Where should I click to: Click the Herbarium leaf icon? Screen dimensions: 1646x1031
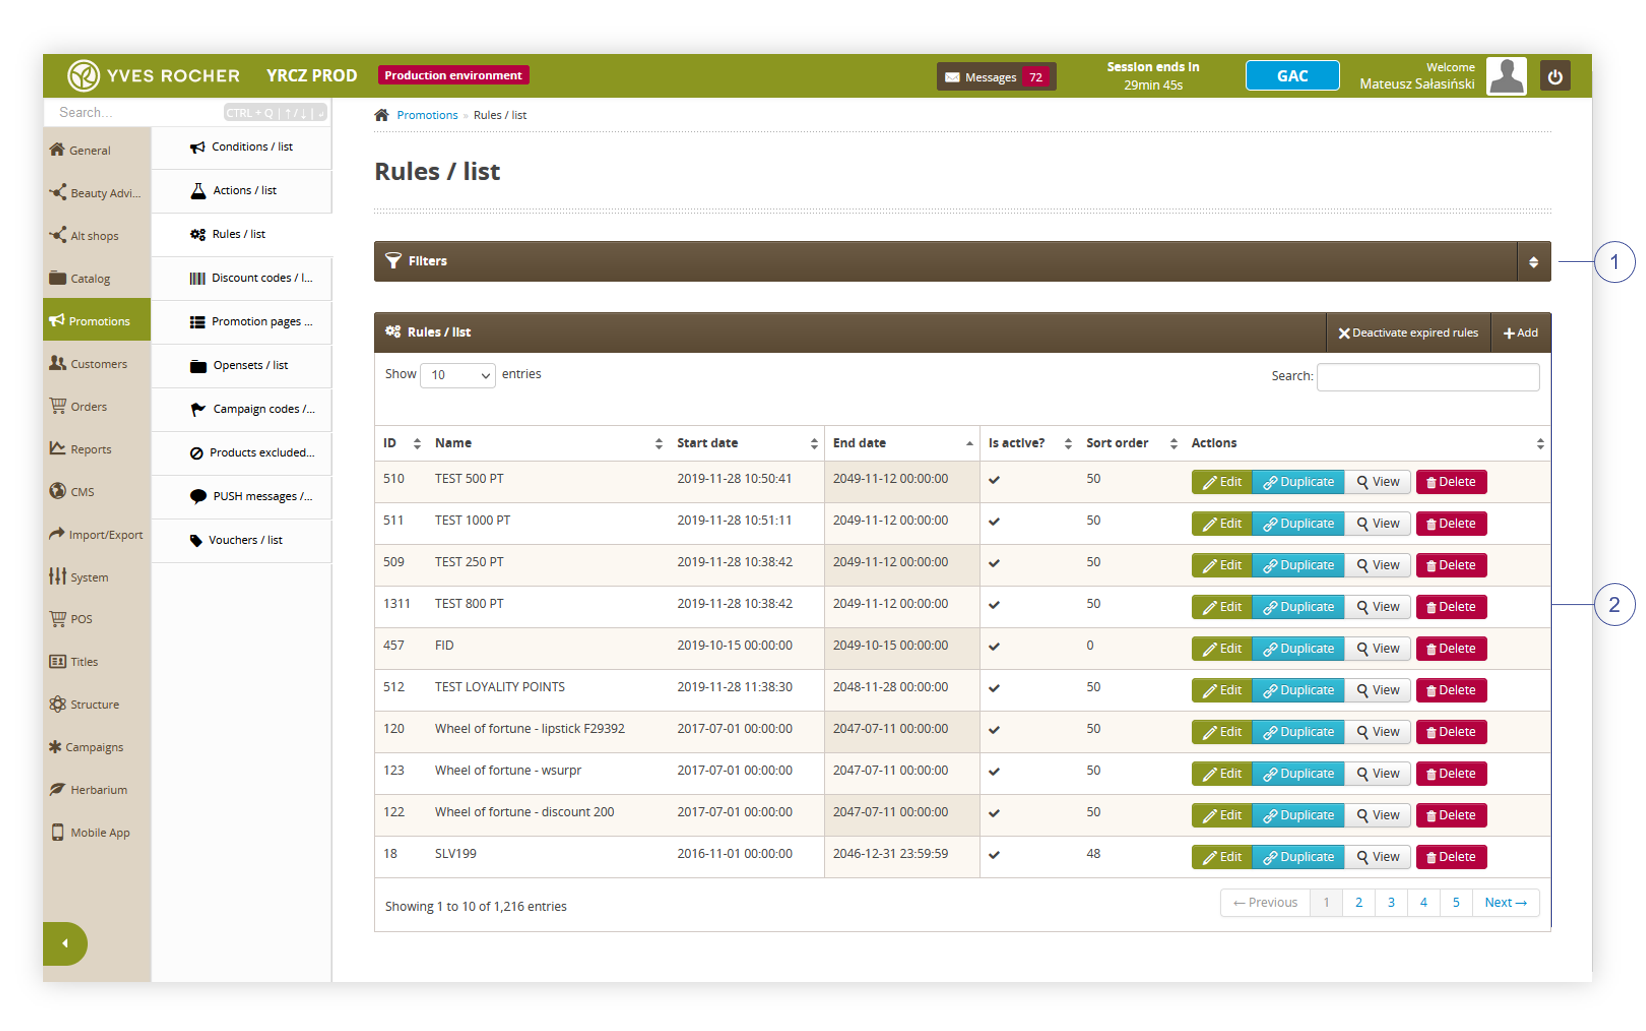click(58, 789)
